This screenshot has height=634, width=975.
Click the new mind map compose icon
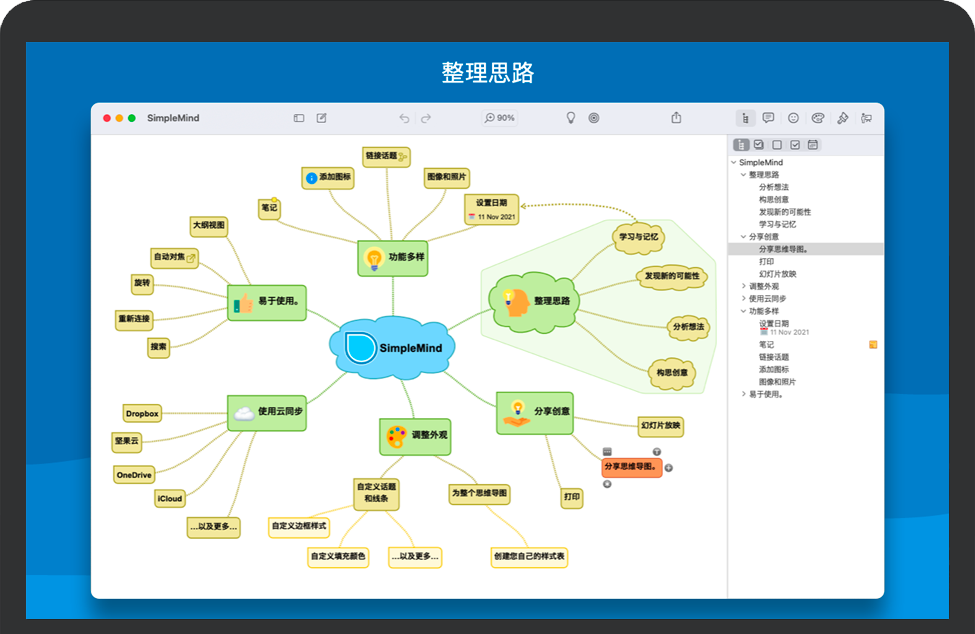tap(321, 118)
